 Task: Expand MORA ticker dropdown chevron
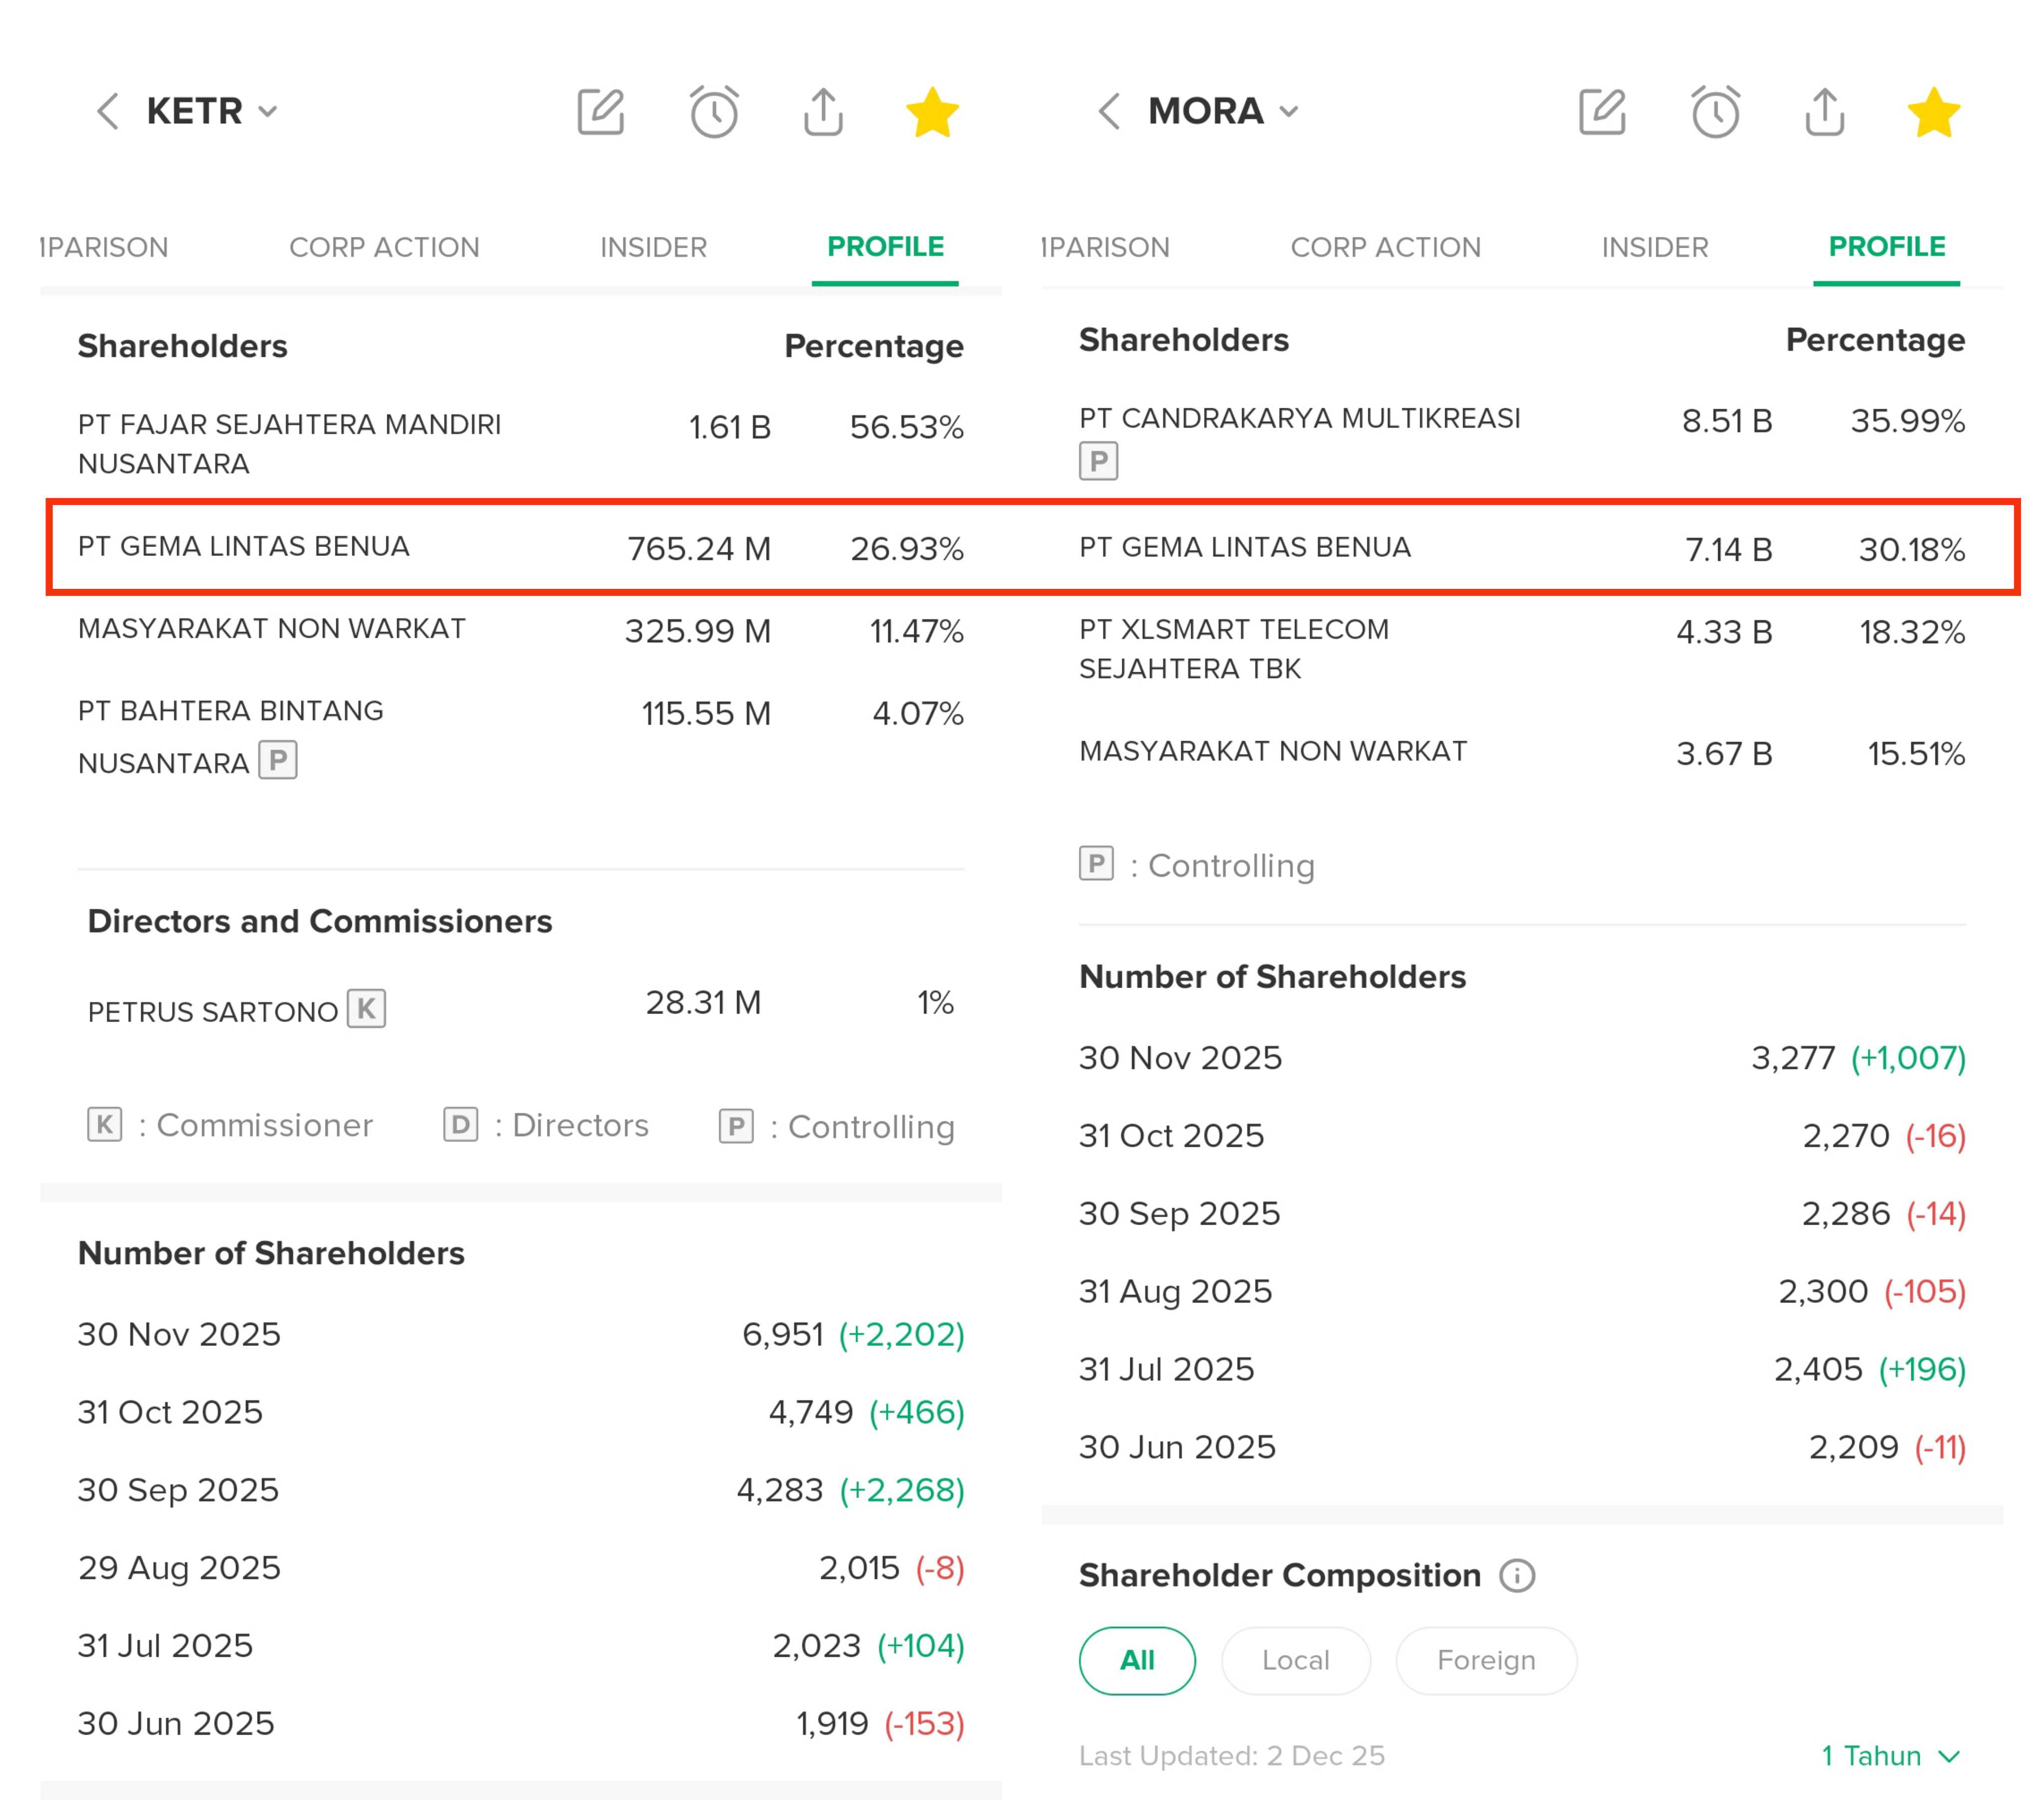(x=1289, y=111)
